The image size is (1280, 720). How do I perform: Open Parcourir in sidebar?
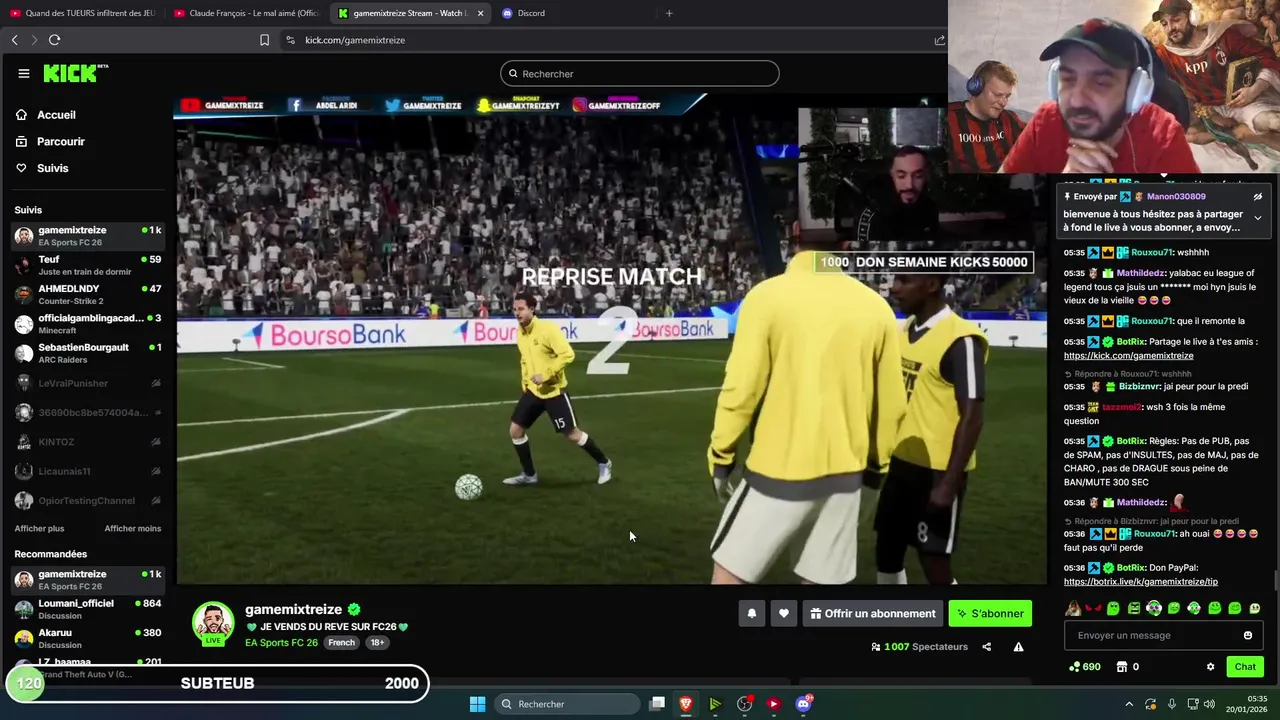[x=60, y=142]
